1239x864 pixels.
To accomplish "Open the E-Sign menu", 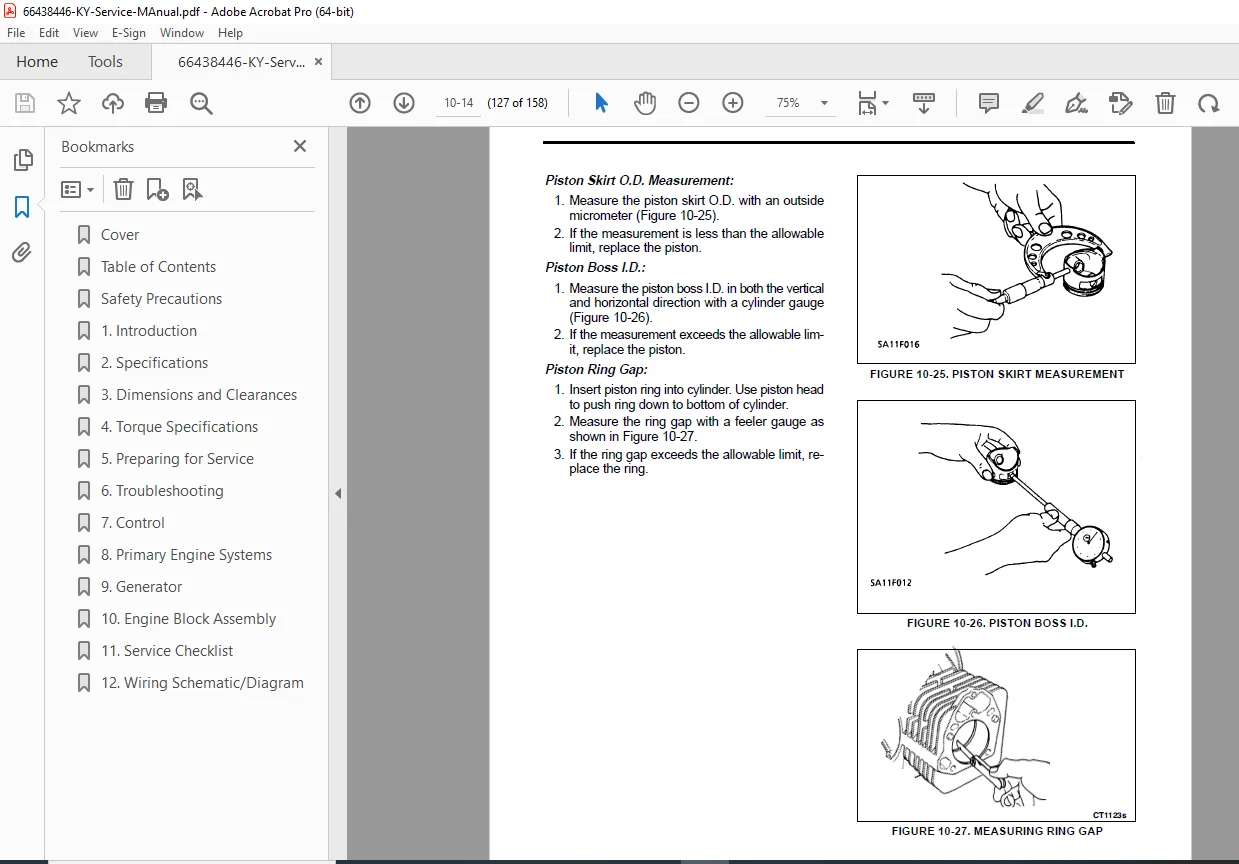I will coord(129,32).
